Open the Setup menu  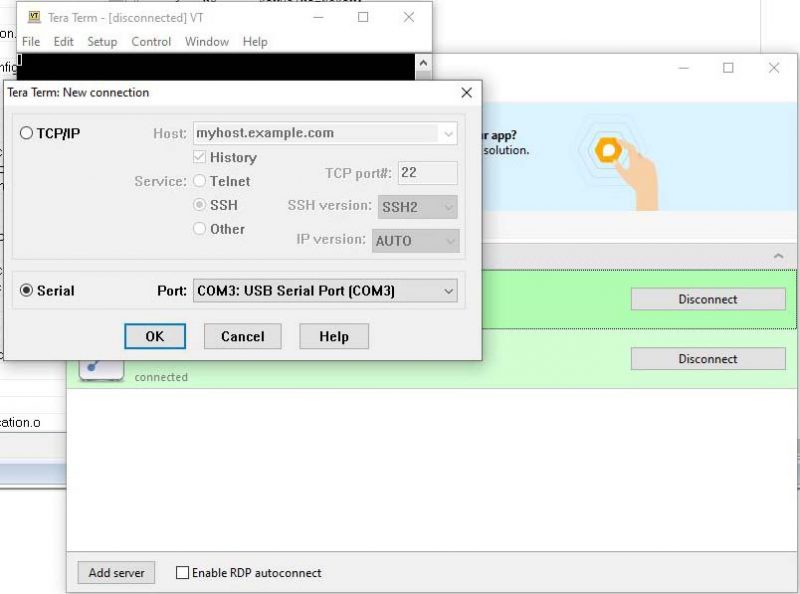pos(102,42)
